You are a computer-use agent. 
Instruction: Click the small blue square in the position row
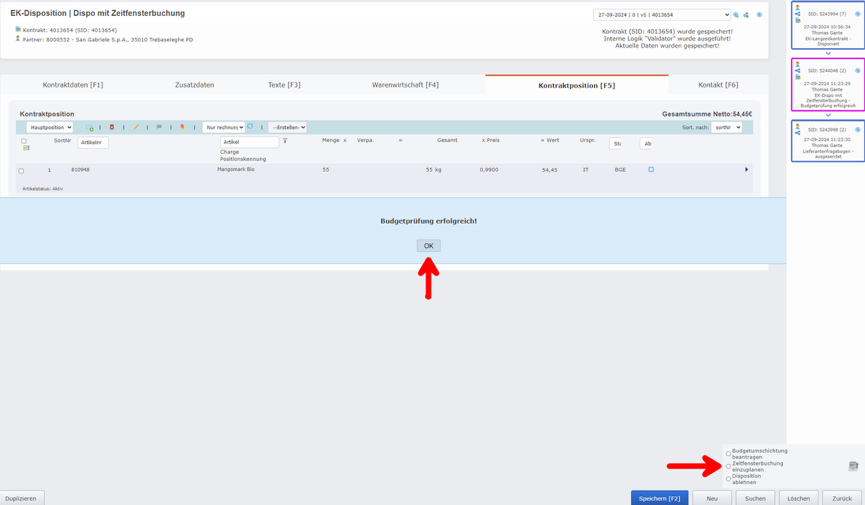point(651,170)
